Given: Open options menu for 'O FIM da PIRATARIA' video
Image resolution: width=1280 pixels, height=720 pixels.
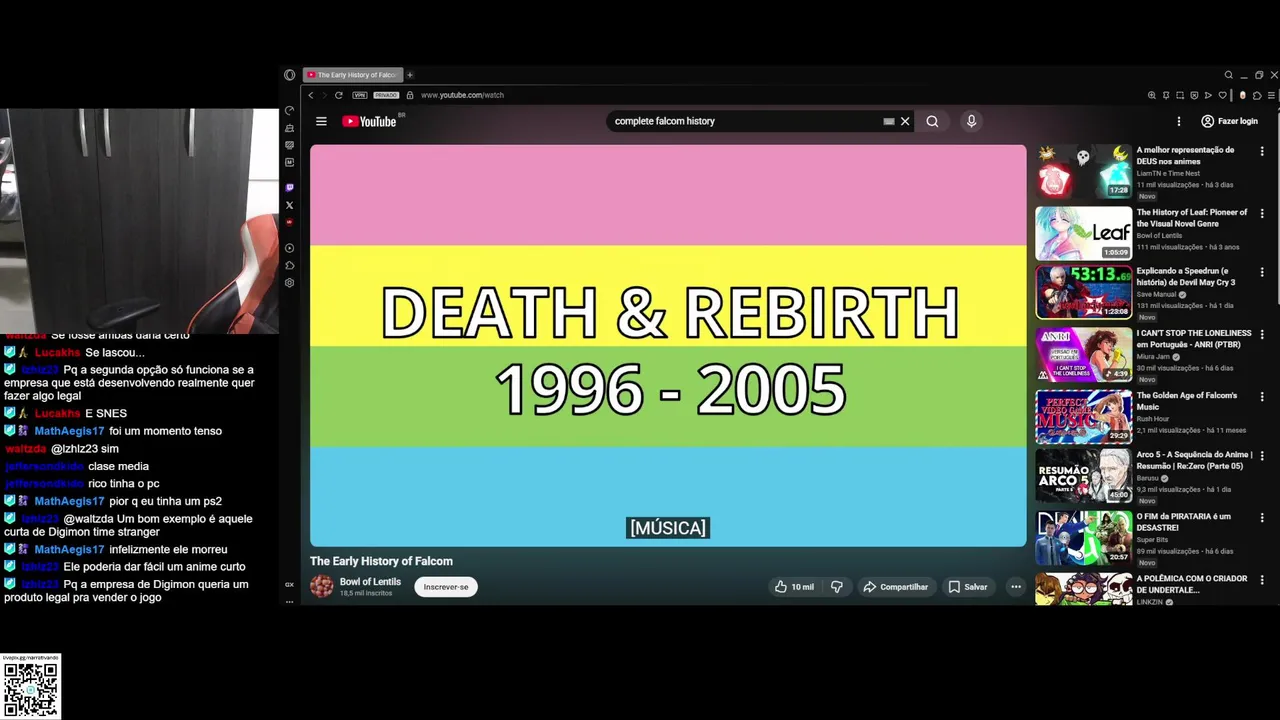Looking at the screenshot, I should tap(1262, 517).
